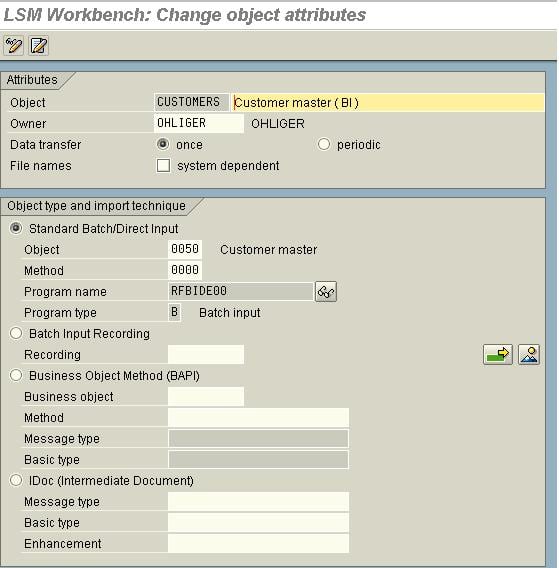This screenshot has height=568, width=559.
Task: Click the 'Enhancement' label
Action: (63, 544)
